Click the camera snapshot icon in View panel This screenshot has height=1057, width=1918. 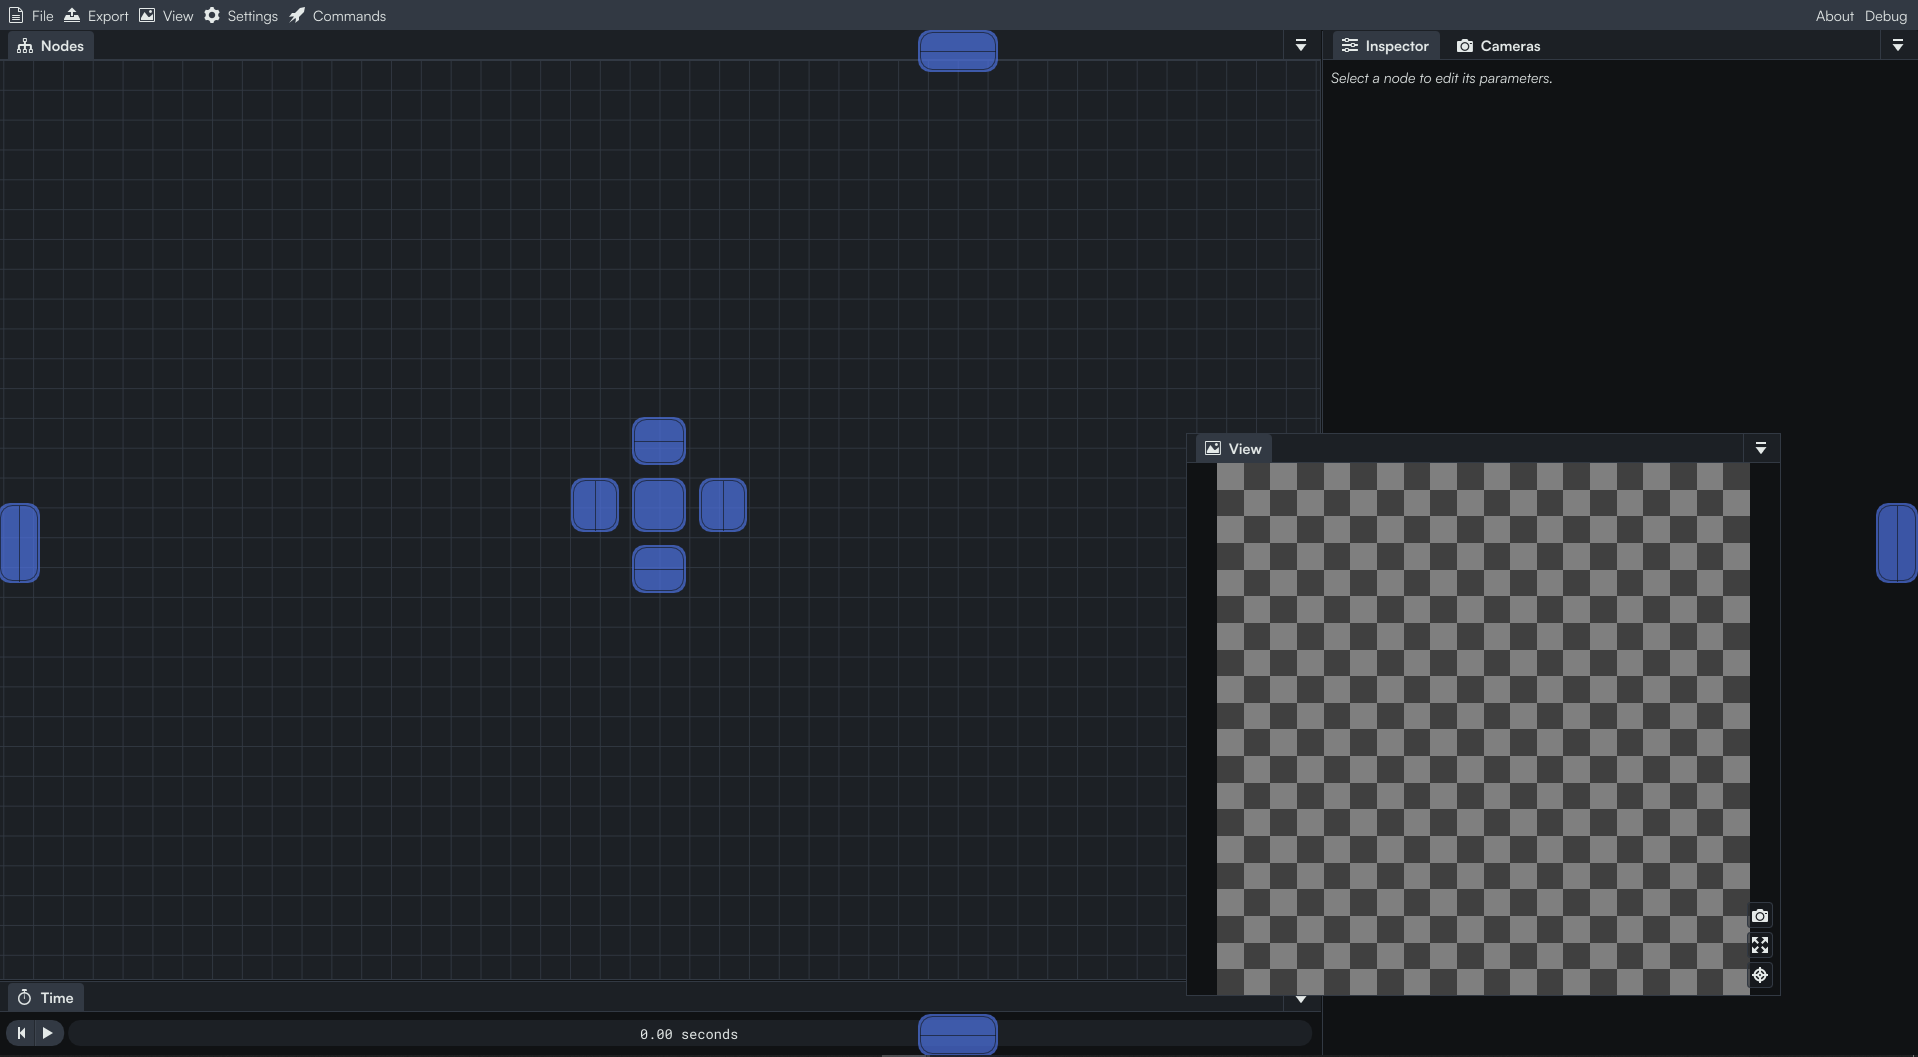point(1760,916)
